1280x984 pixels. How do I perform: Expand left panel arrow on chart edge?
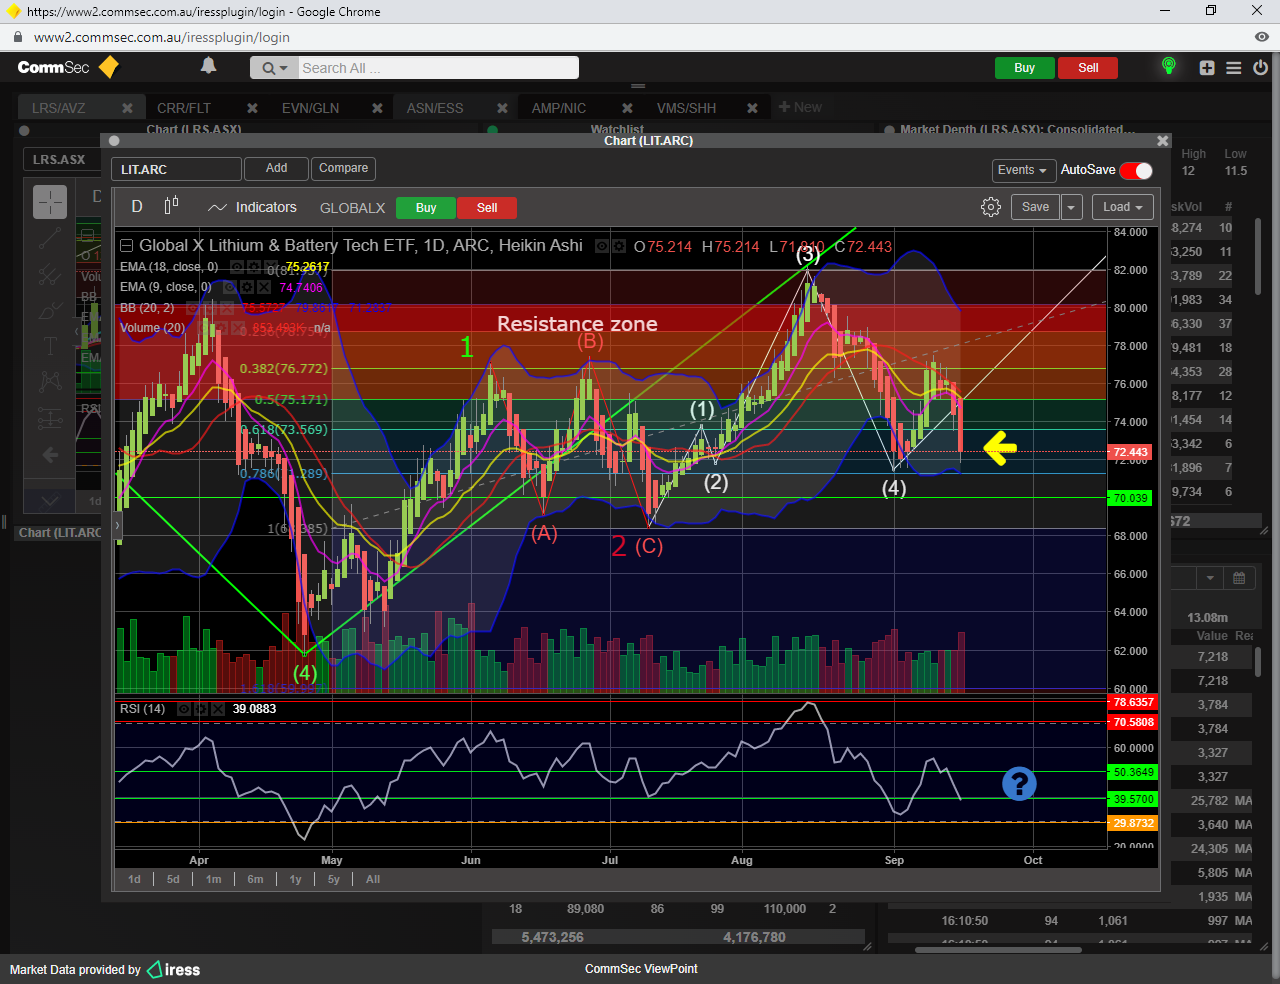click(x=118, y=524)
